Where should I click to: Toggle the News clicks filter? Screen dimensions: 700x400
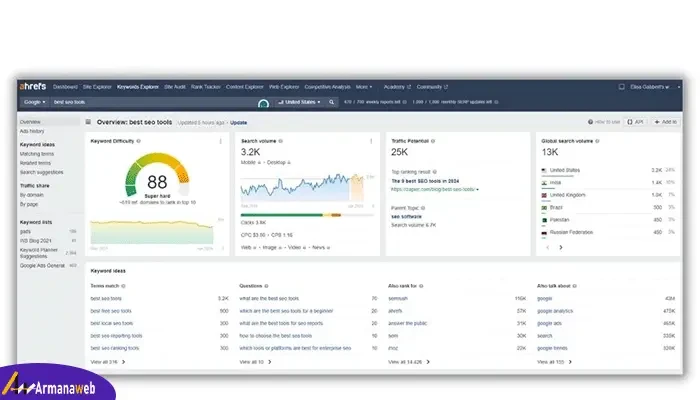tap(321, 247)
